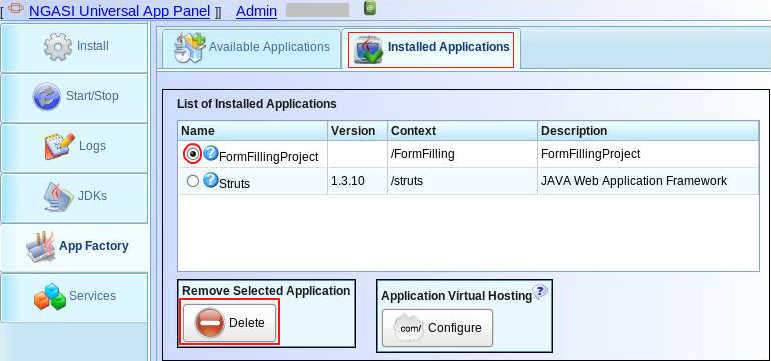Viewport: 771px width, 361px height.
Task: Open the App Factory sidebar section
Action: (x=74, y=247)
